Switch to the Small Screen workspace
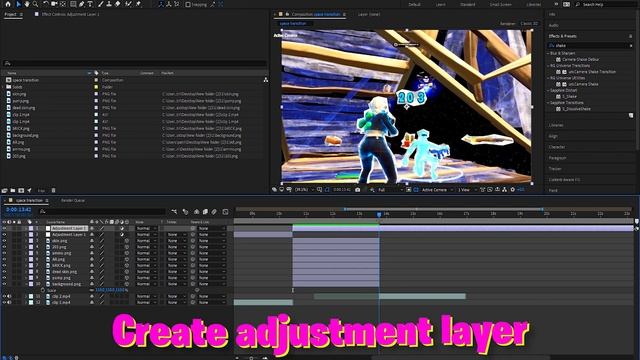The height and width of the screenshot is (360, 640). [500, 4]
